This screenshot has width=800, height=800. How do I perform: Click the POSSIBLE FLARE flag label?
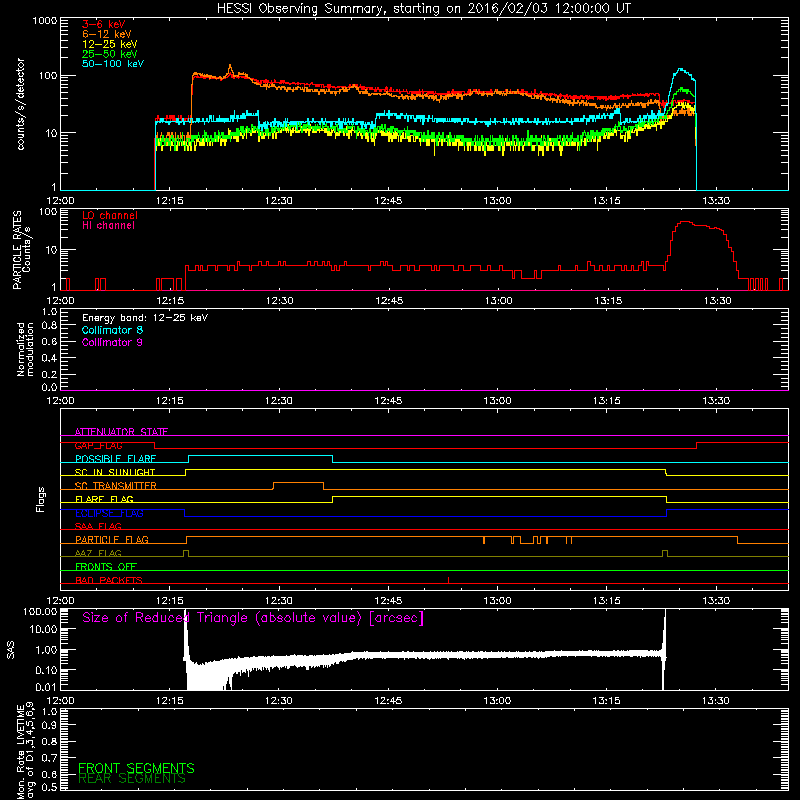115,459
